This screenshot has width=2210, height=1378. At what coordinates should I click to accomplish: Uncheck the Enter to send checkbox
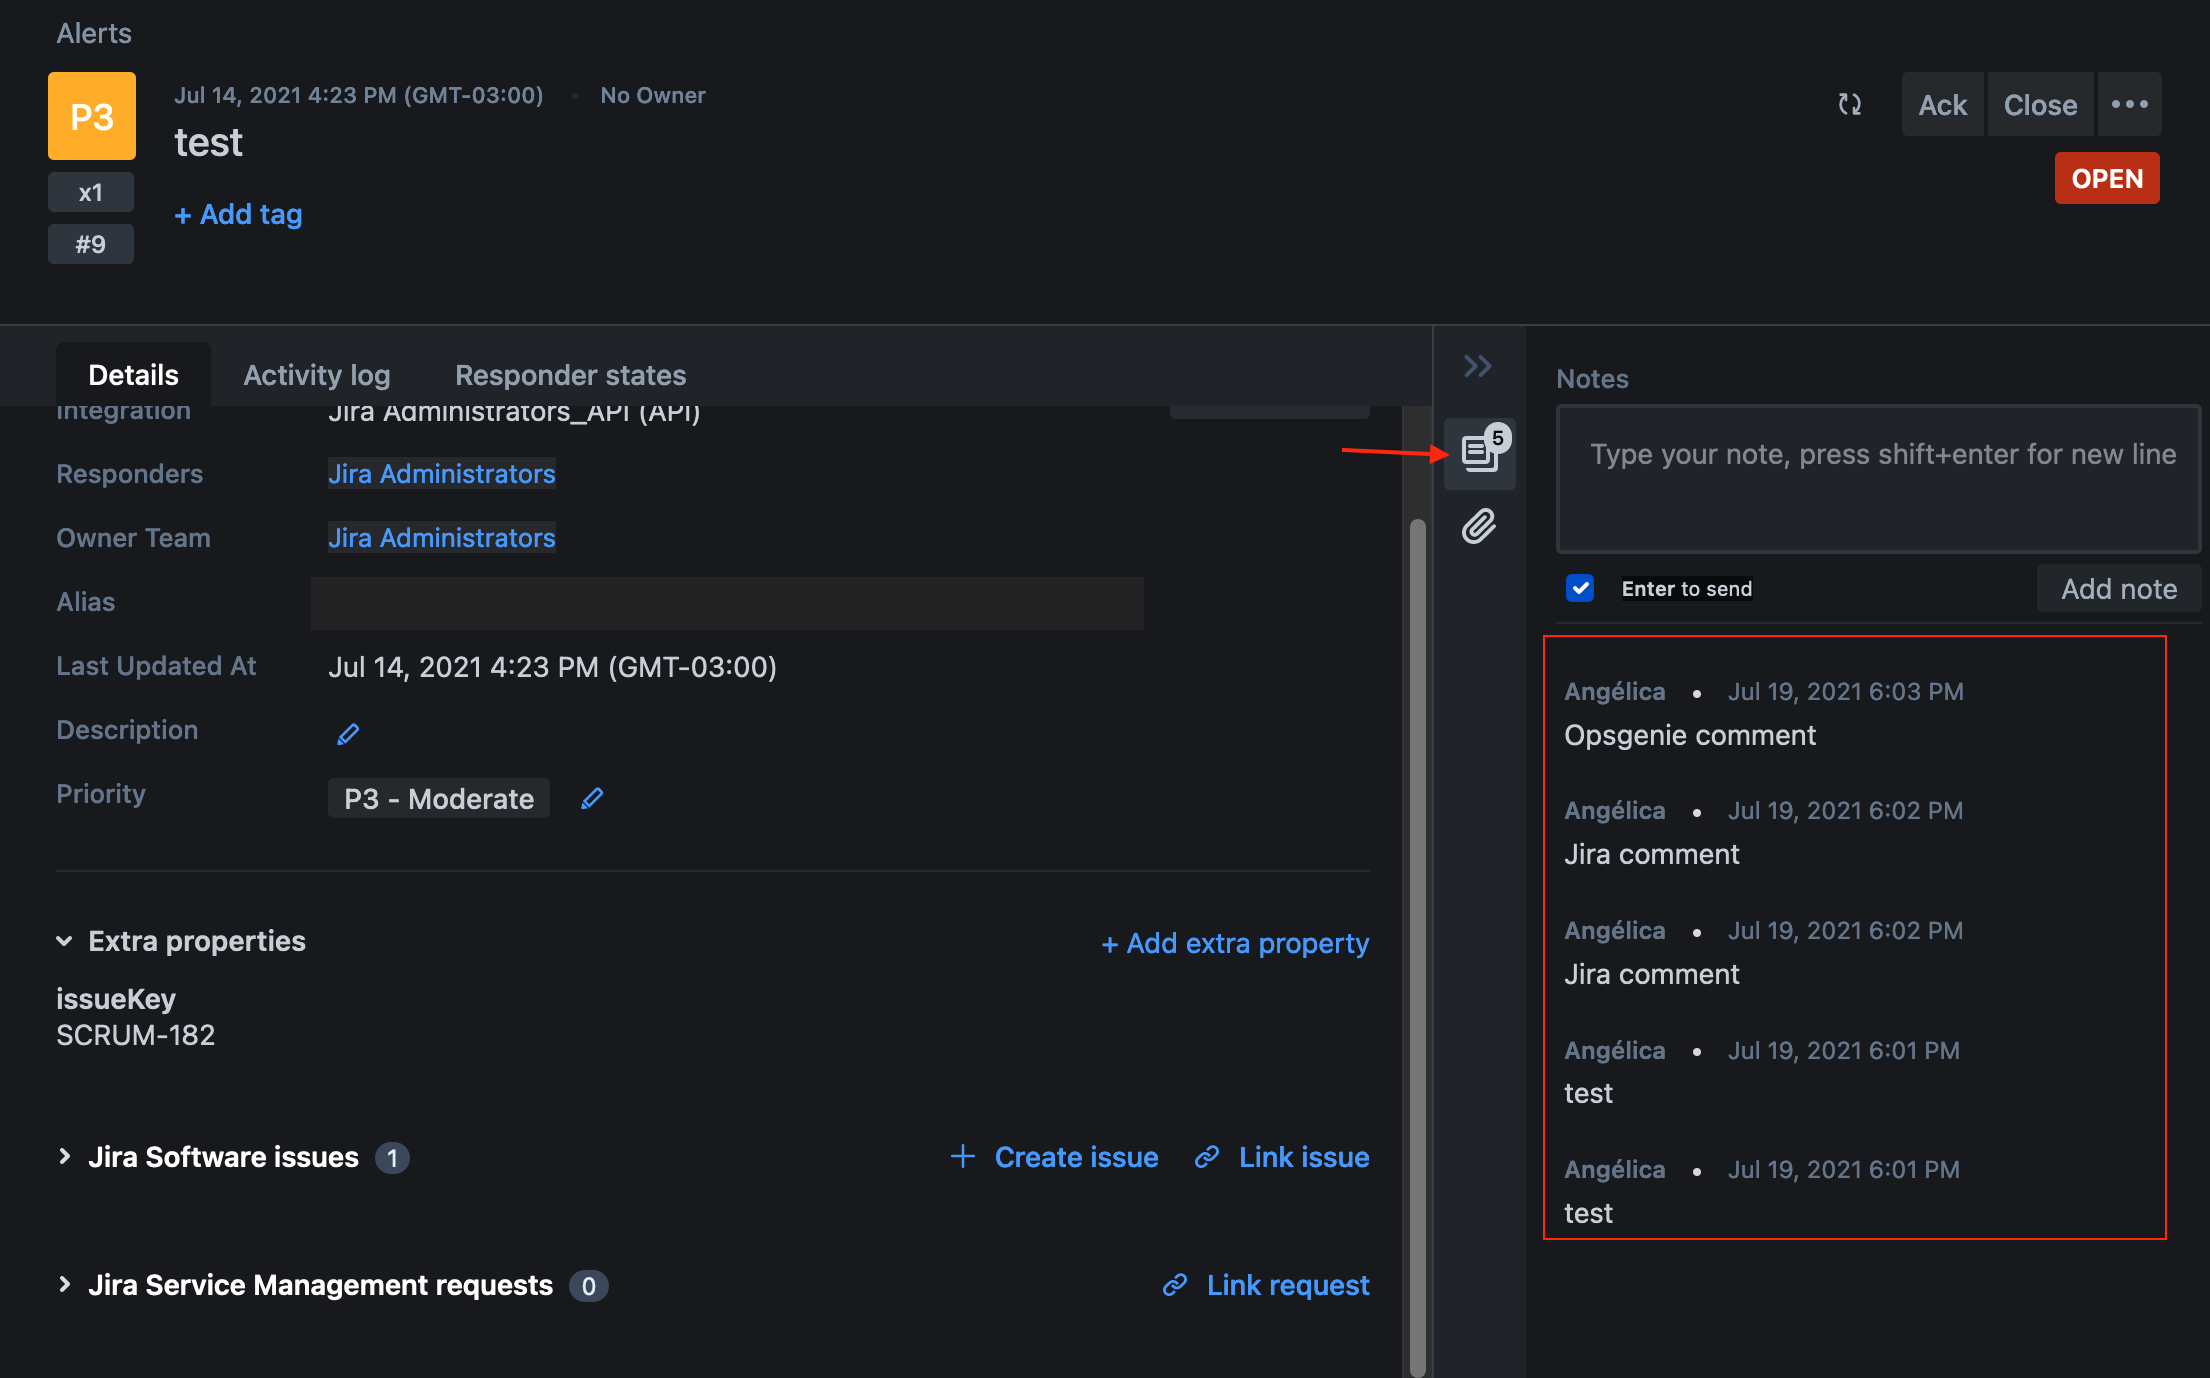point(1580,588)
